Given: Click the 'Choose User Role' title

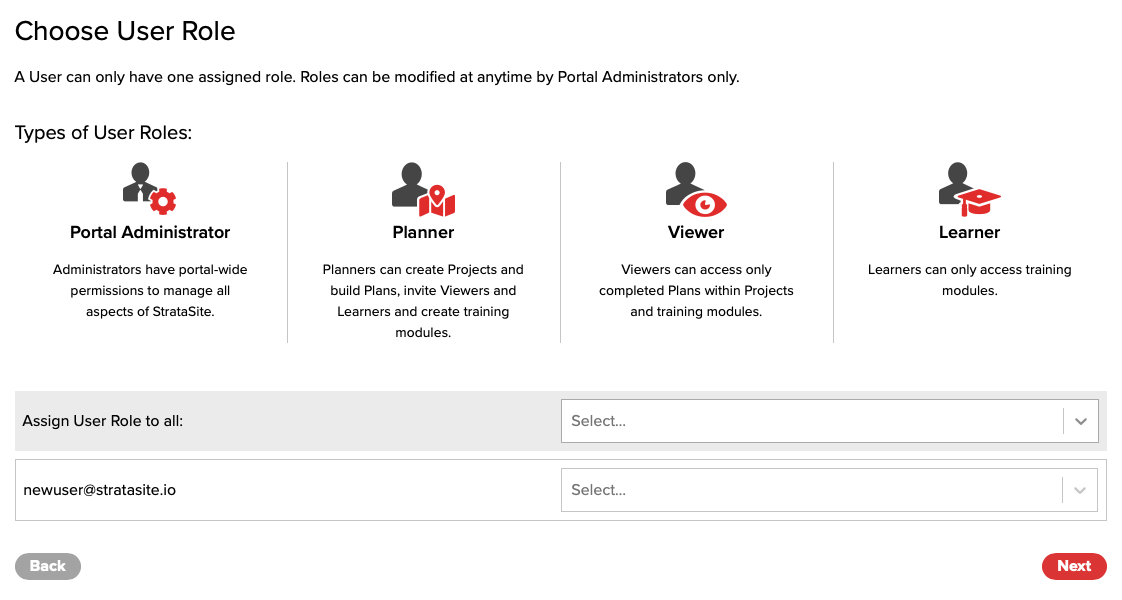Looking at the screenshot, I should (125, 31).
